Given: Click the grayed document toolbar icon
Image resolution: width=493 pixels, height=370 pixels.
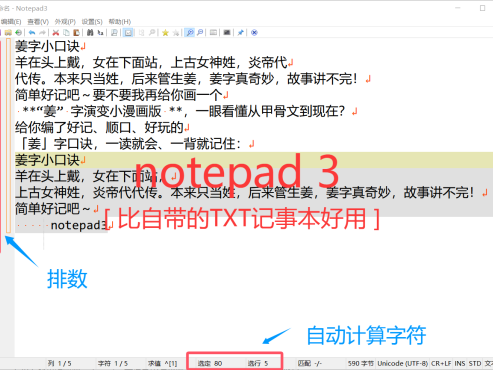Looking at the screenshot, I should 142,33.
